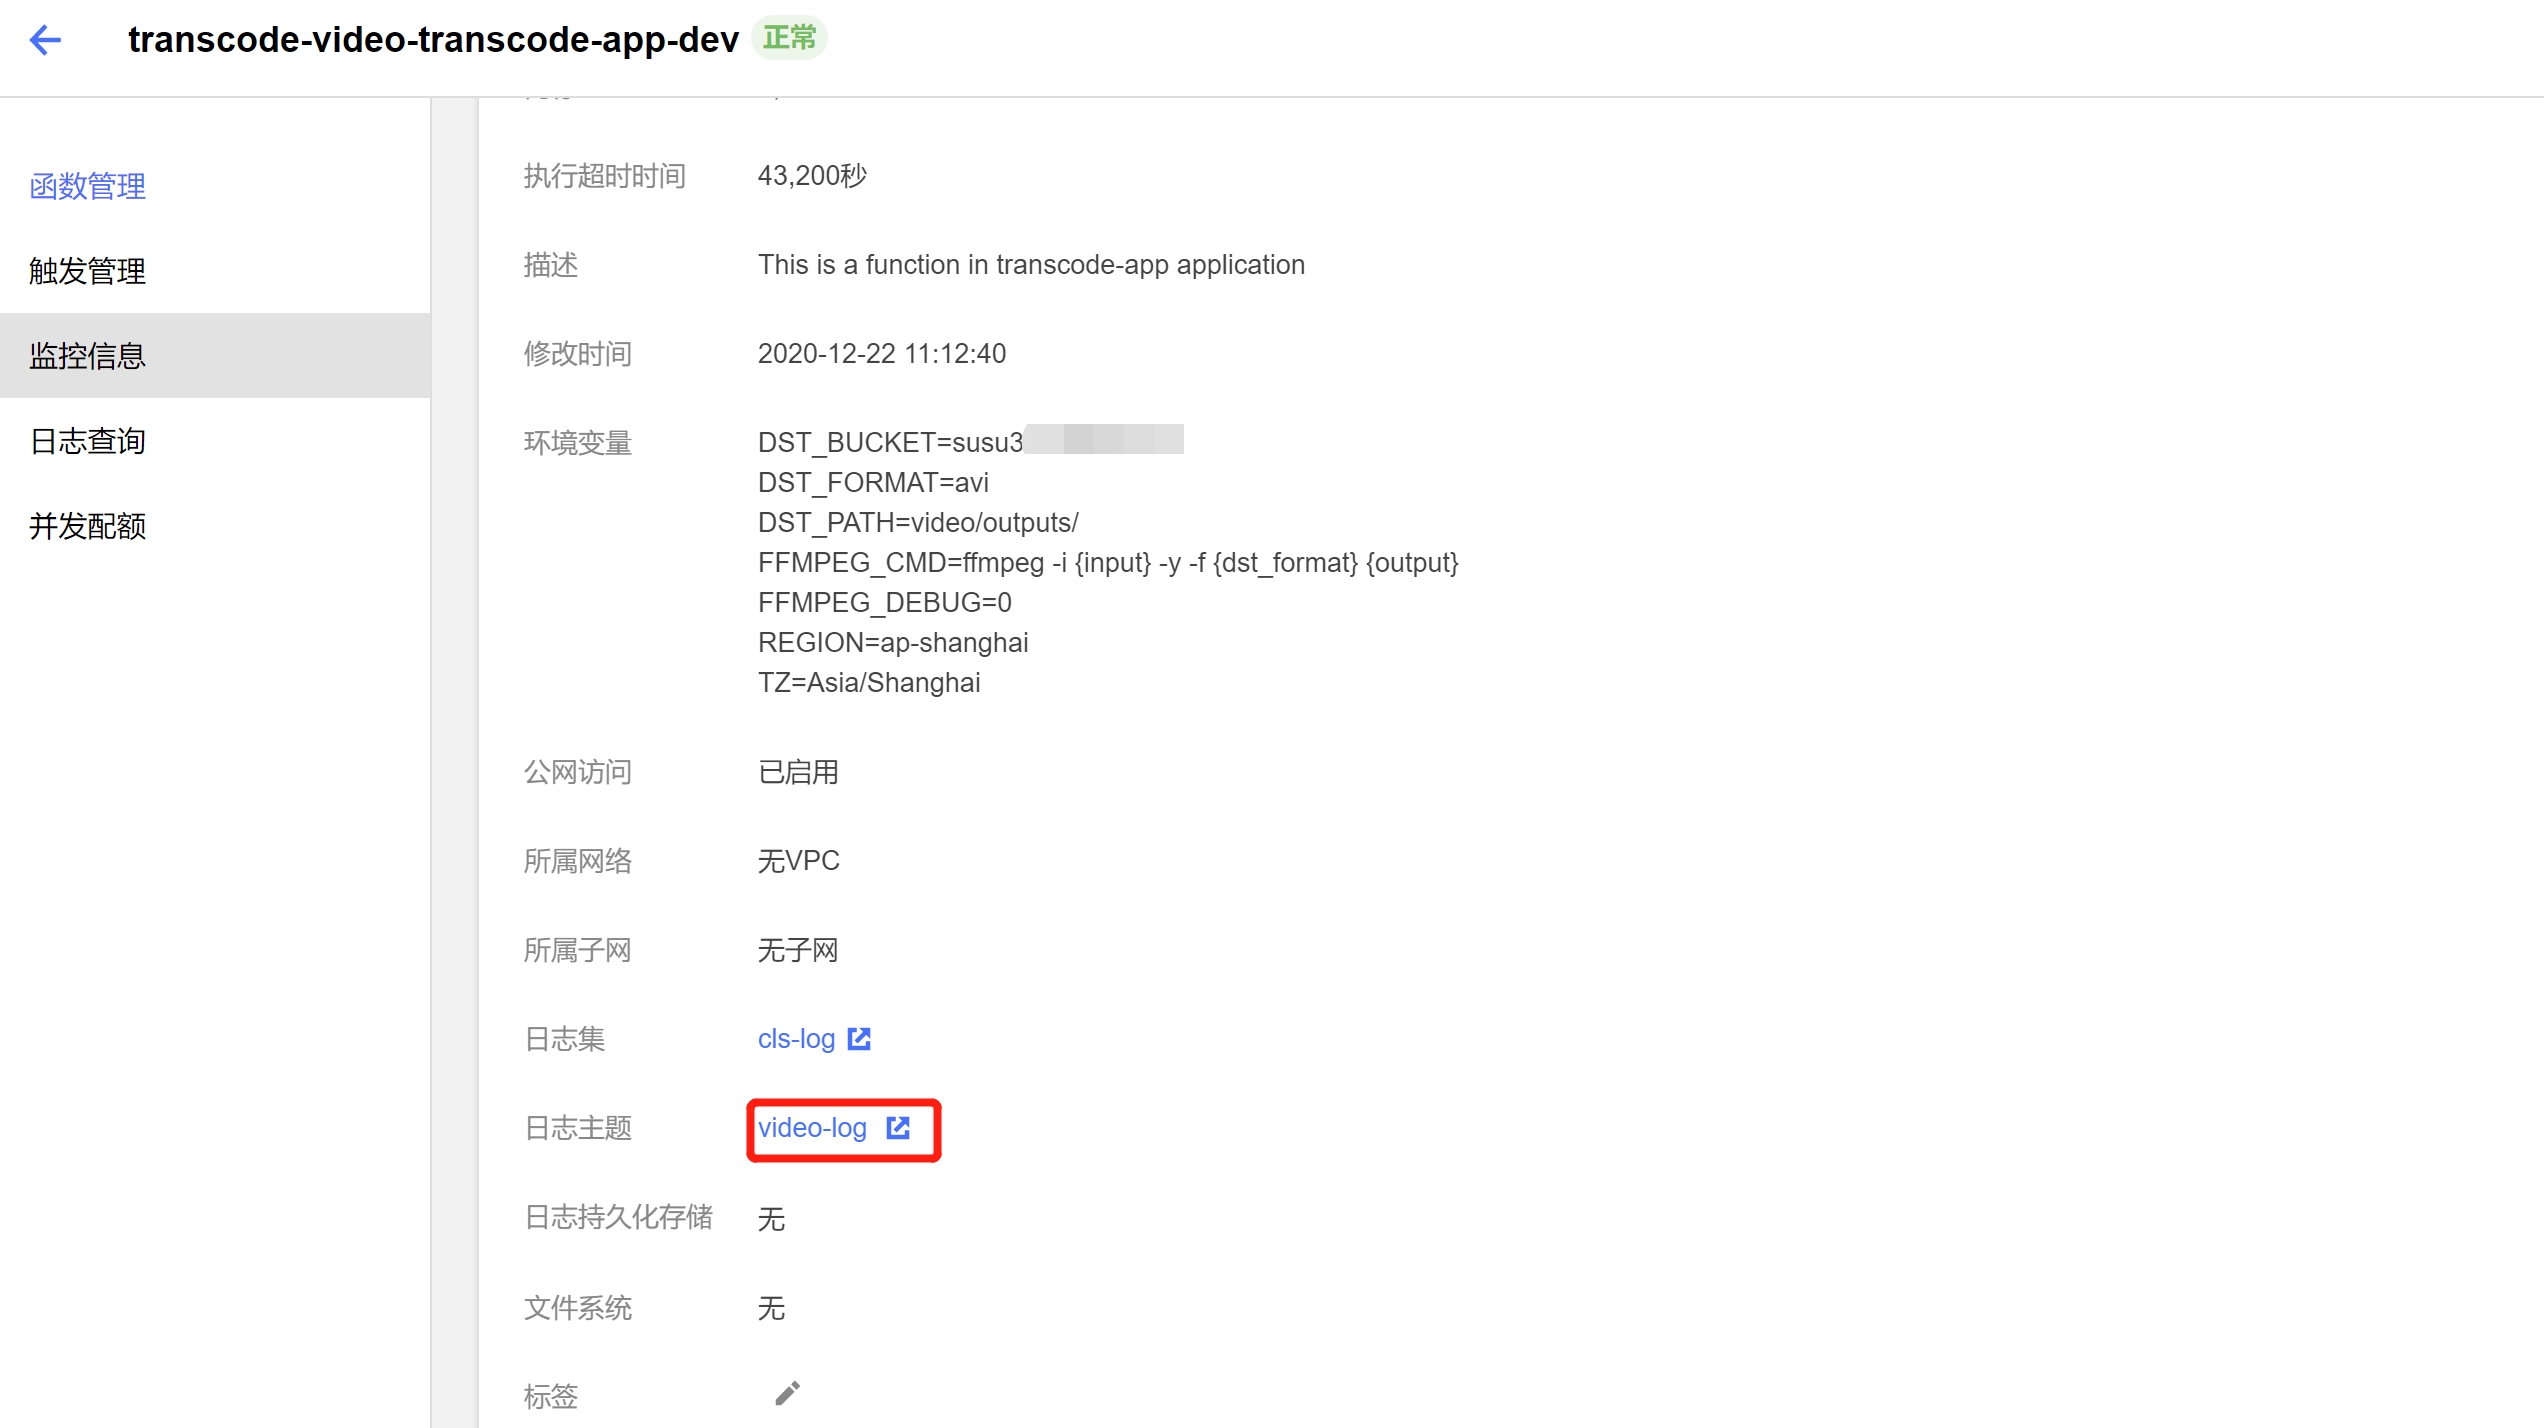
Task: Click the 日志集 label
Action: pyautogui.click(x=564, y=1039)
